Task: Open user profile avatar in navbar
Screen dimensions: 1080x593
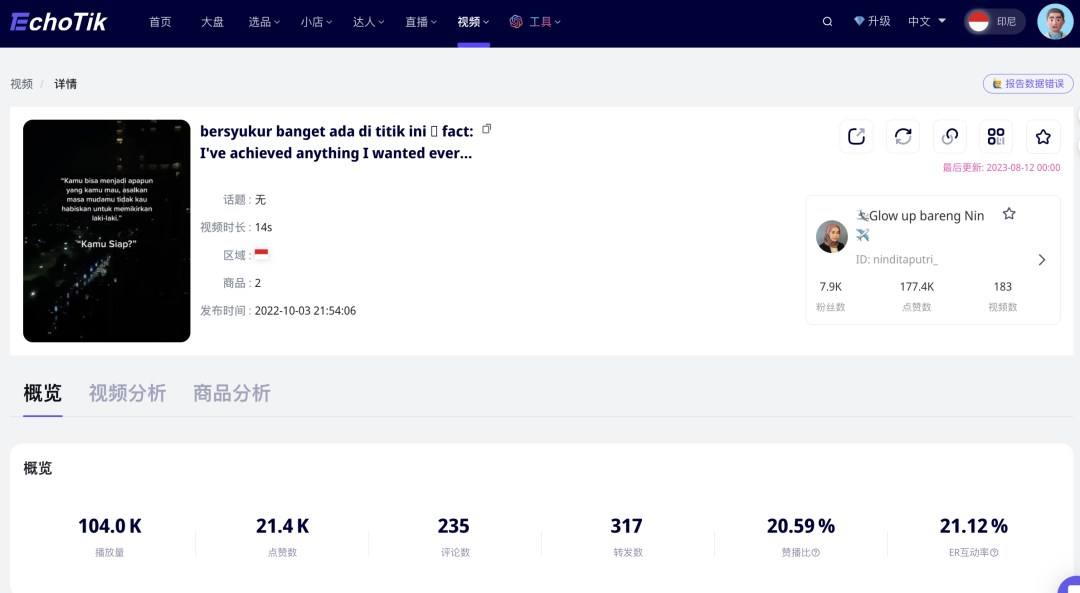Action: pos(1055,22)
